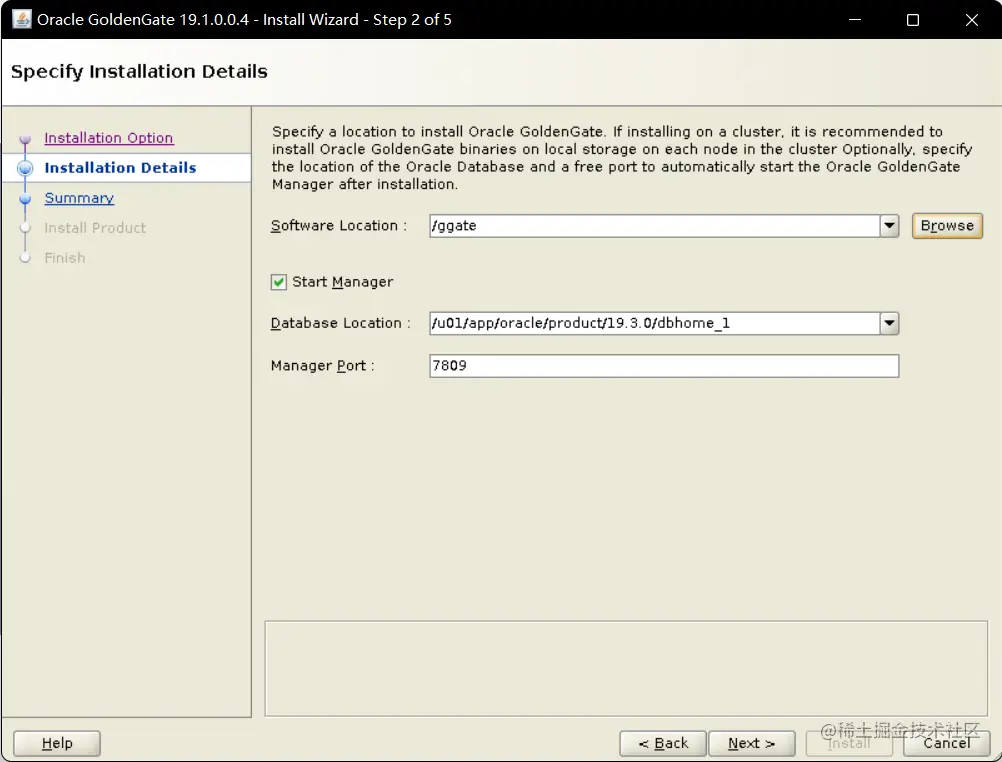Click the Help button
The image size is (1002, 762).
click(x=57, y=743)
